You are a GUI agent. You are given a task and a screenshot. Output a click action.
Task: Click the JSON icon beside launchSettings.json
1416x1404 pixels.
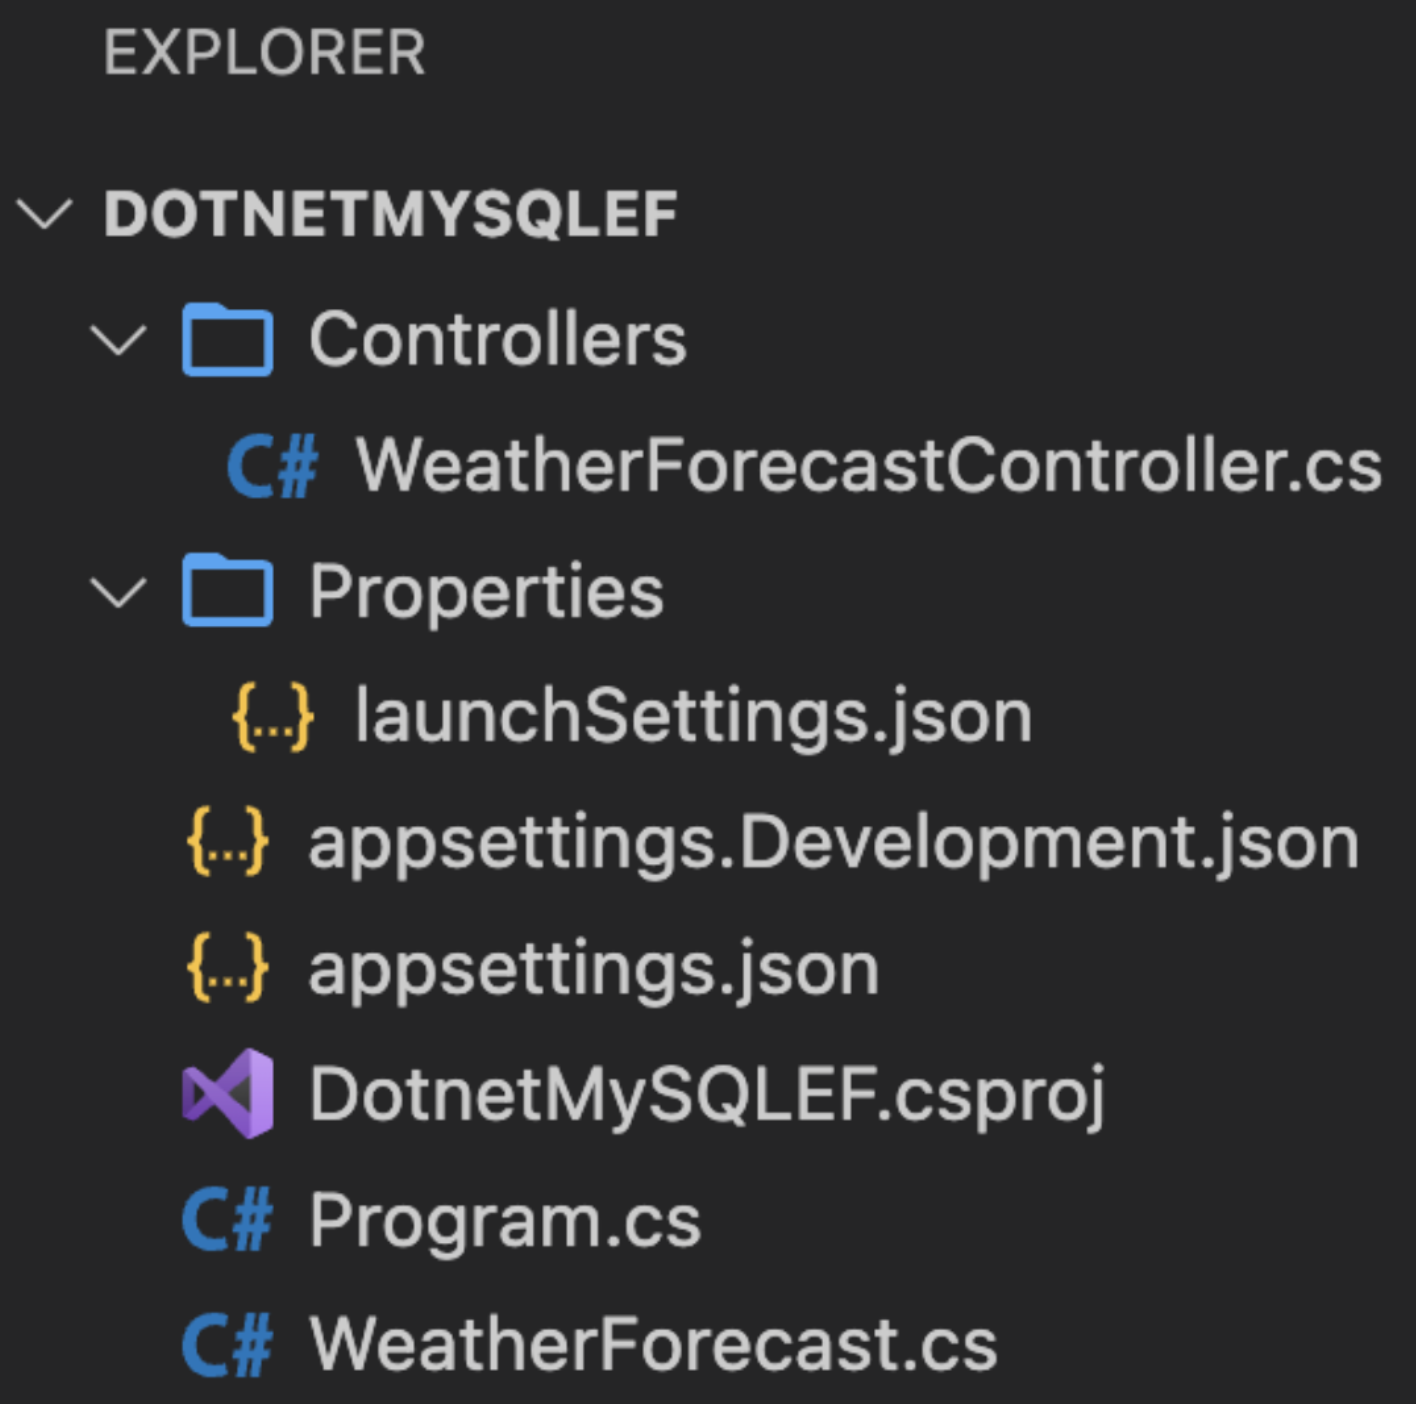pyautogui.click(x=273, y=717)
